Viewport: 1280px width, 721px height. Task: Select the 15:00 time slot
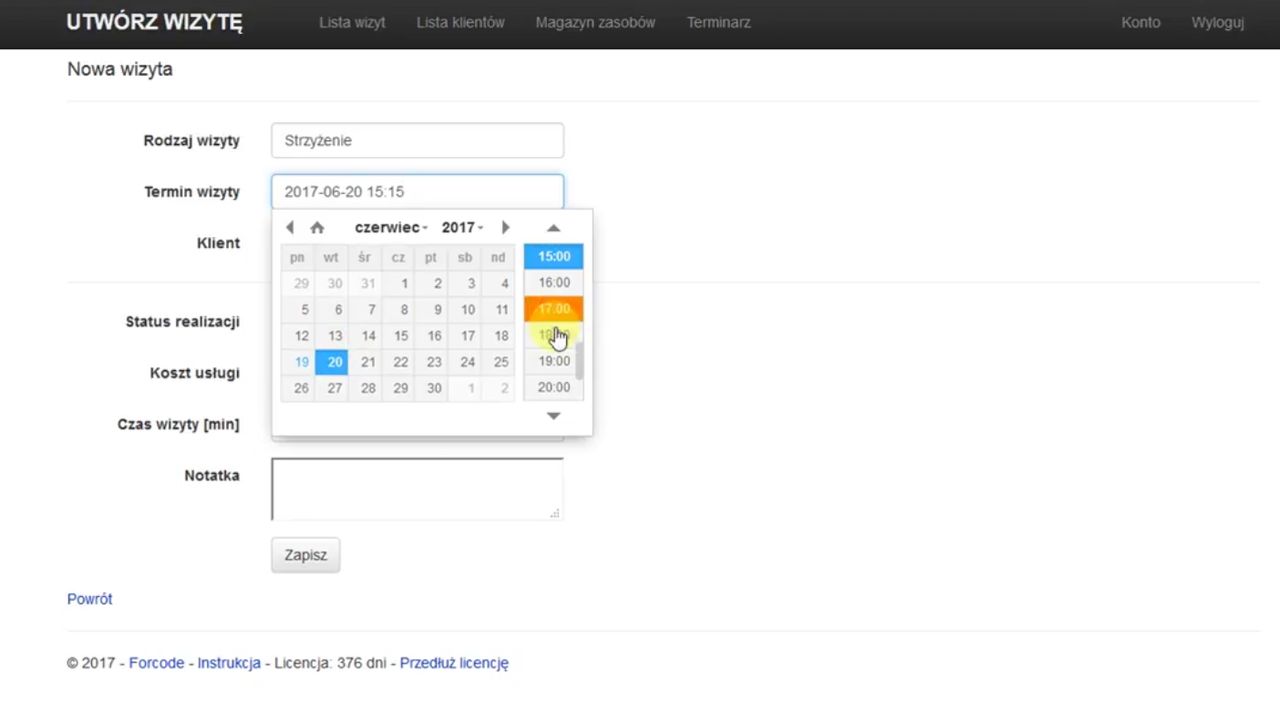pos(554,257)
